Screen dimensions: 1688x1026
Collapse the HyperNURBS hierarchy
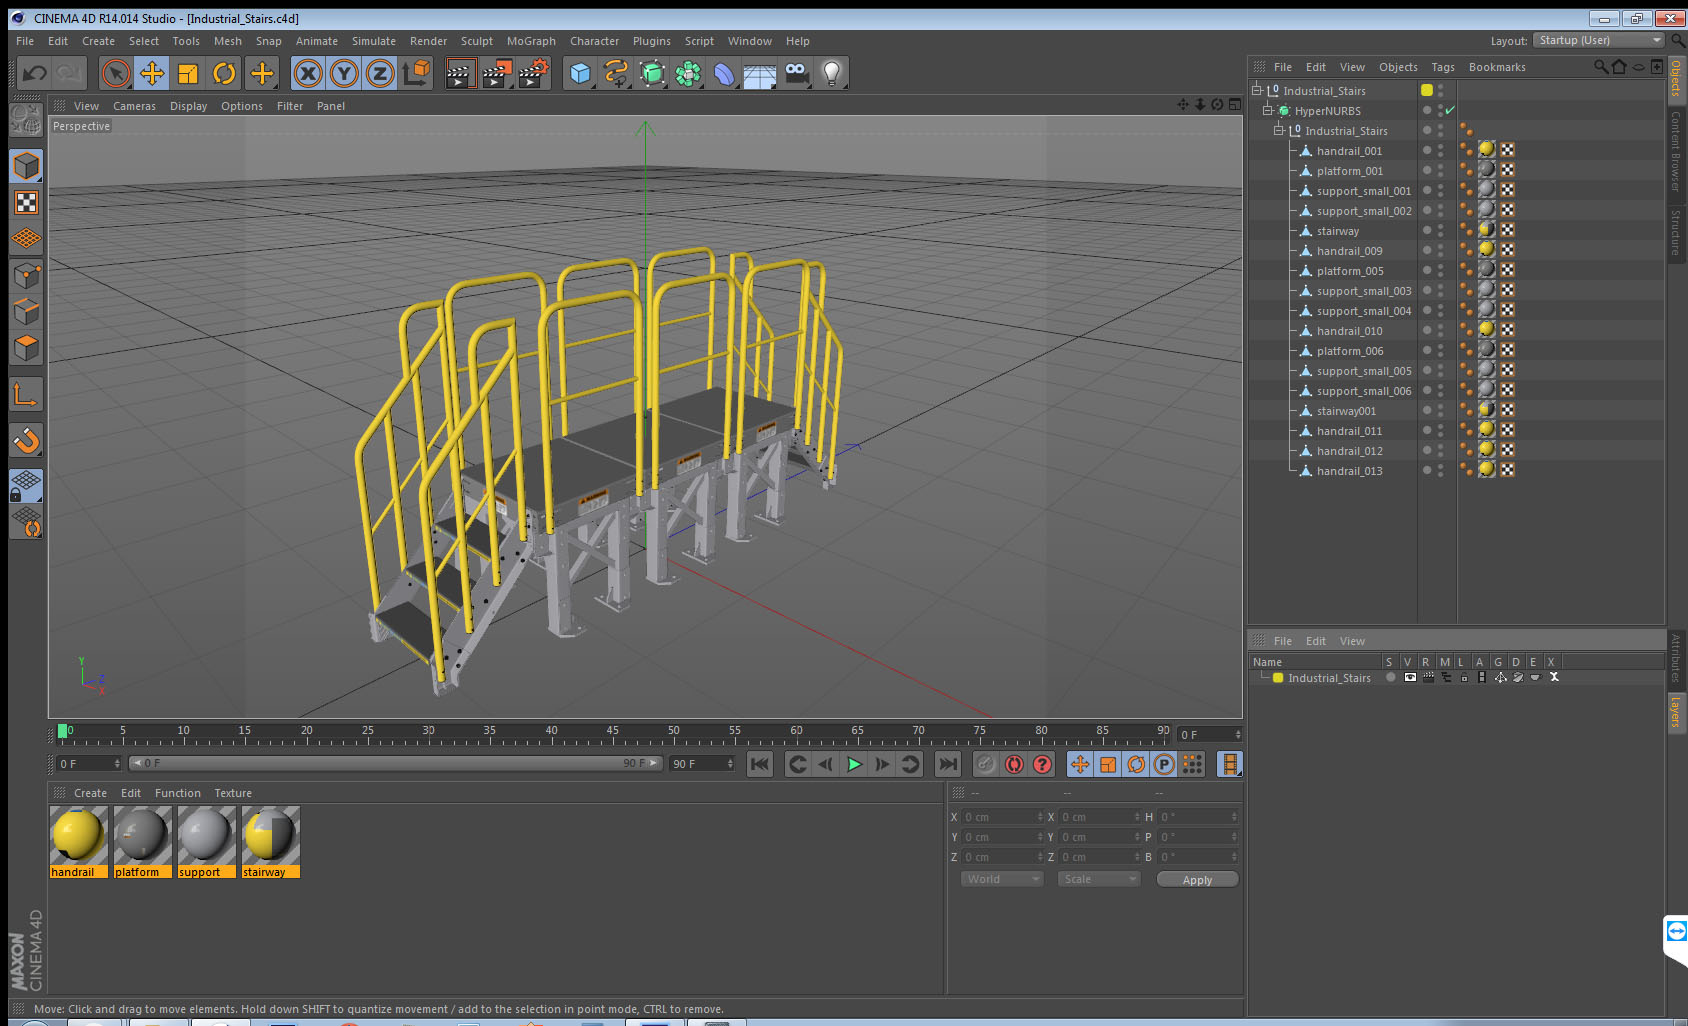click(1267, 110)
